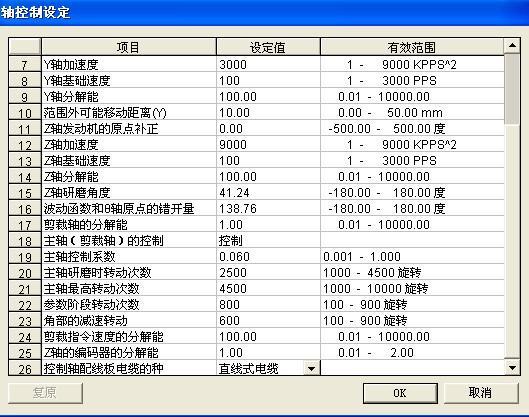The image size is (529, 417).
Task: Select row header number 9
Action: pos(25,96)
